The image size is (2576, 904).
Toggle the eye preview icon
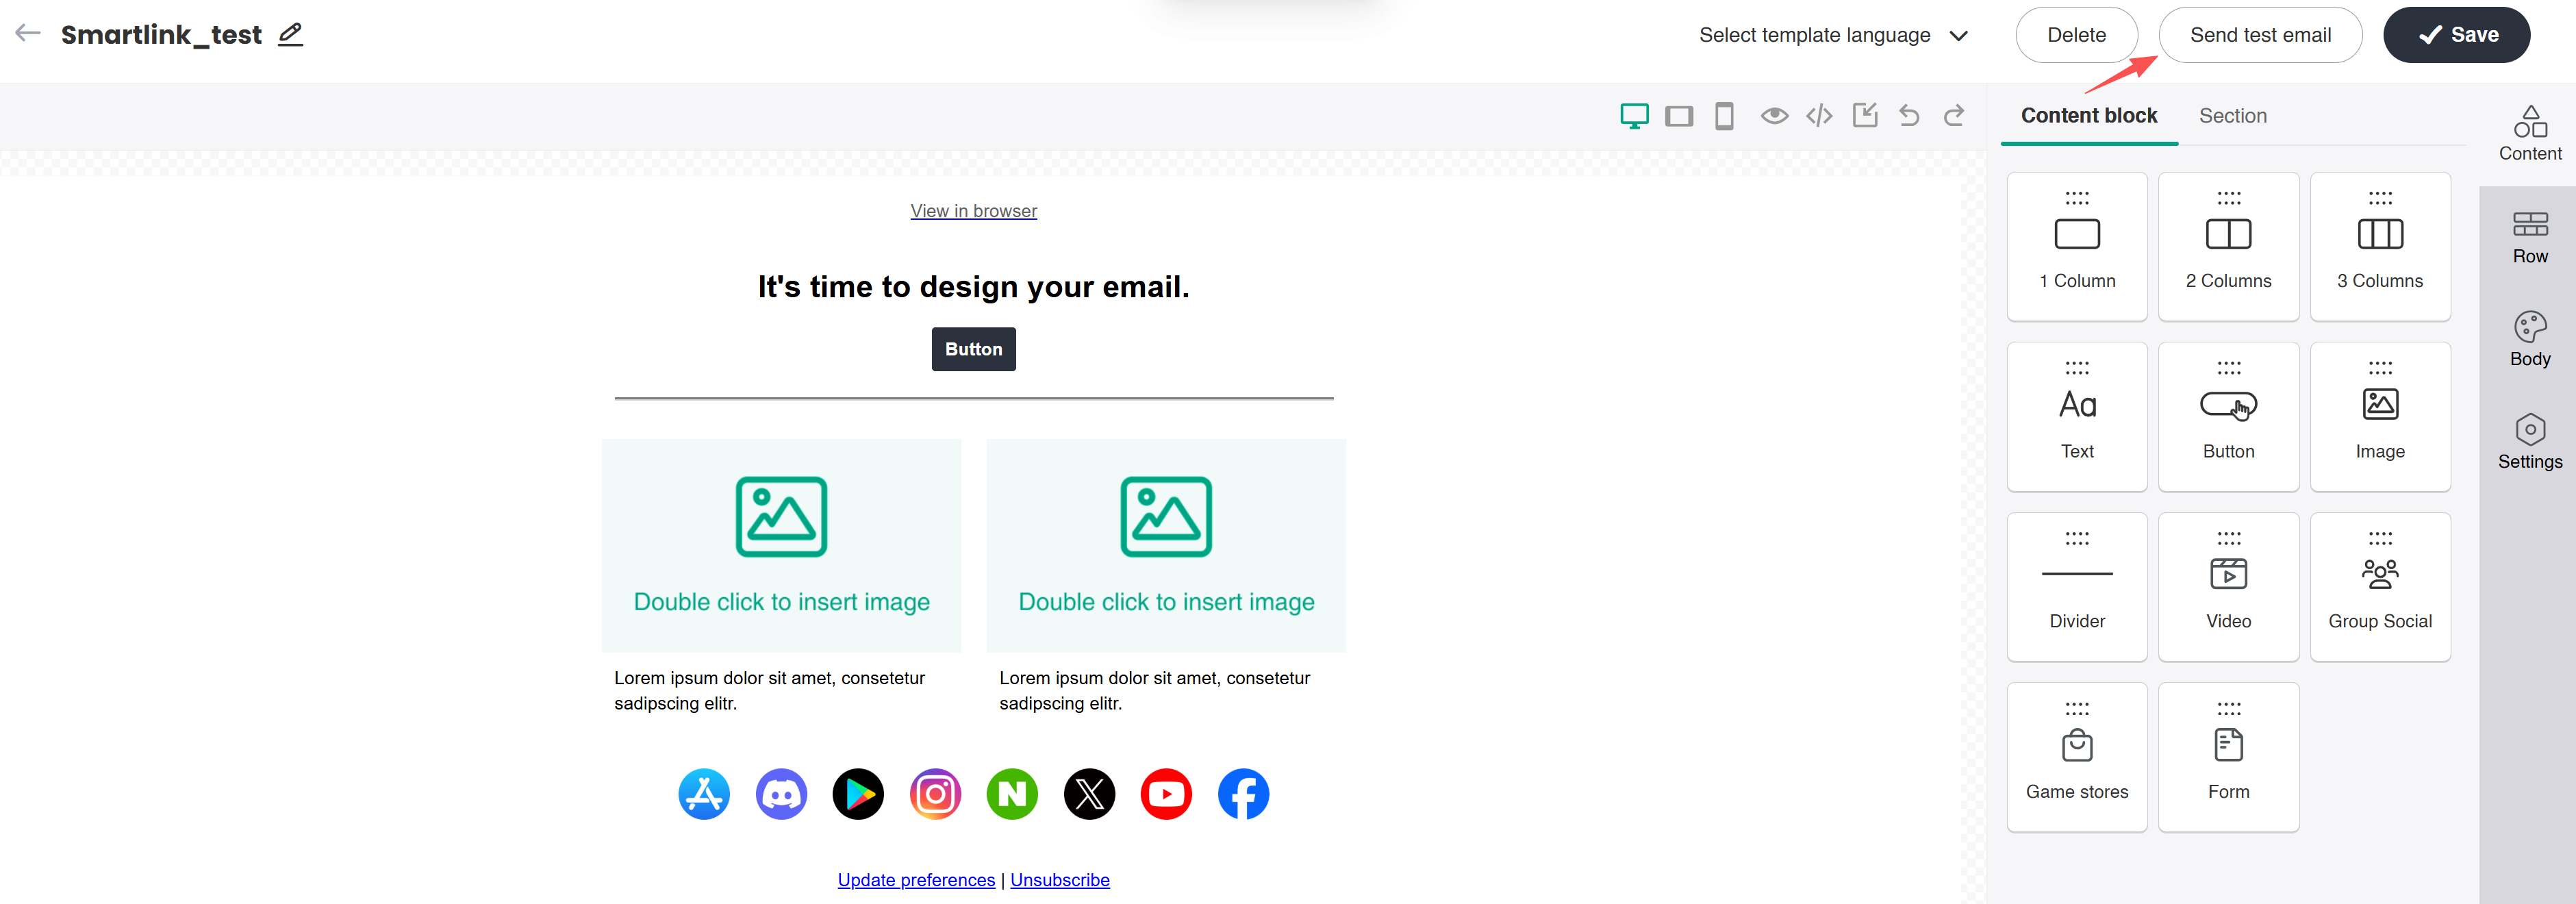1774,116
